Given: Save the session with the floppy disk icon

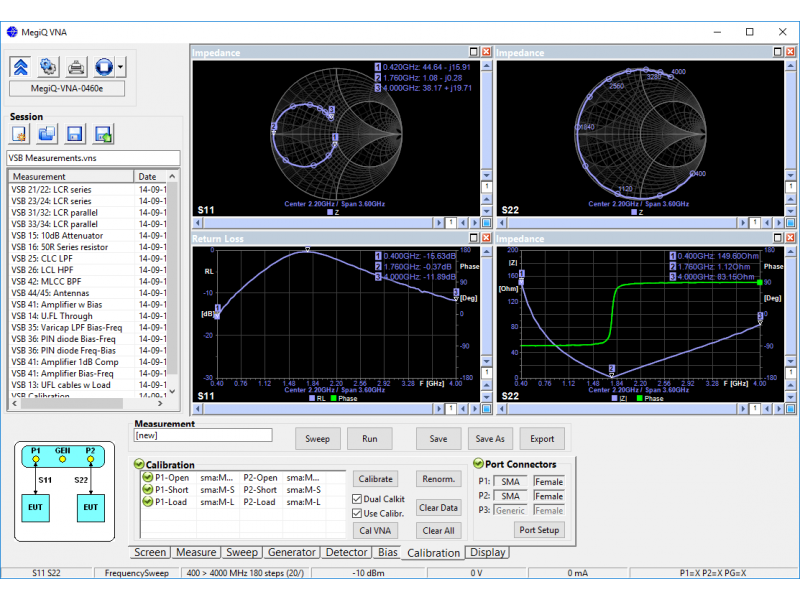Looking at the screenshot, I should click(x=74, y=134).
